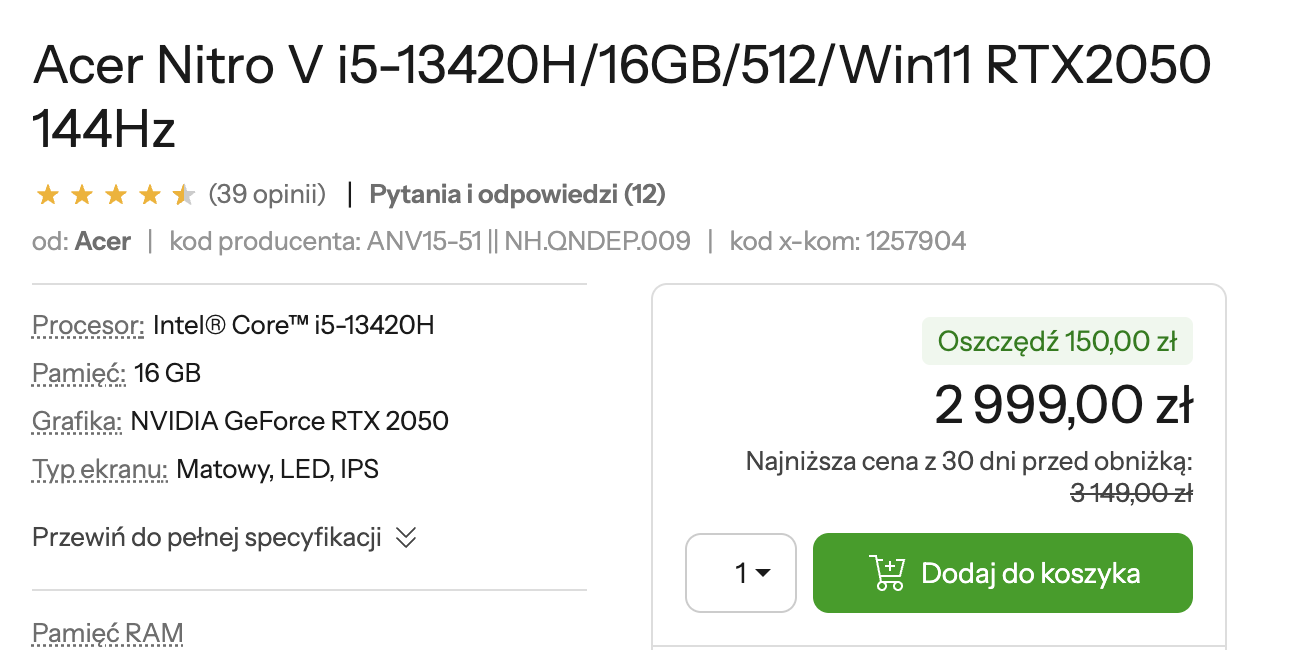Click the Typ ekranu specification label
This screenshot has width=1292, height=650.
click(x=101, y=469)
